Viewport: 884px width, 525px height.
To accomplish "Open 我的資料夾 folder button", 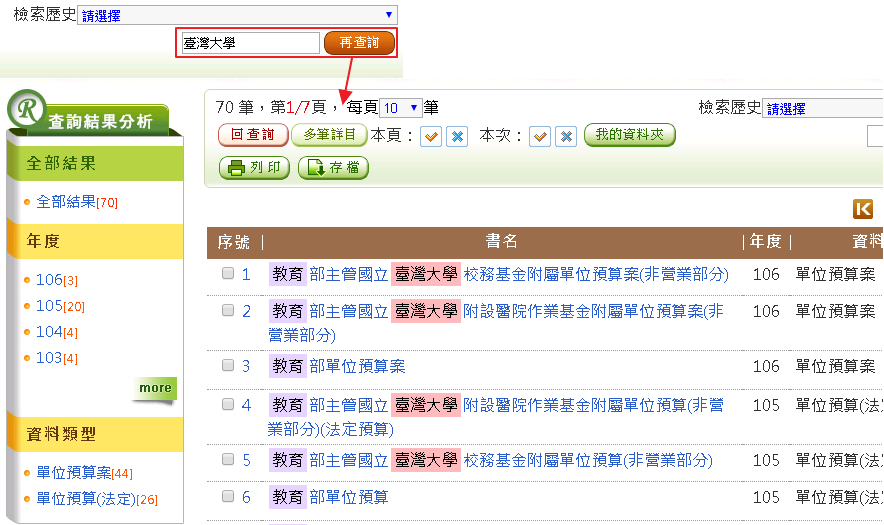I will click(x=630, y=135).
